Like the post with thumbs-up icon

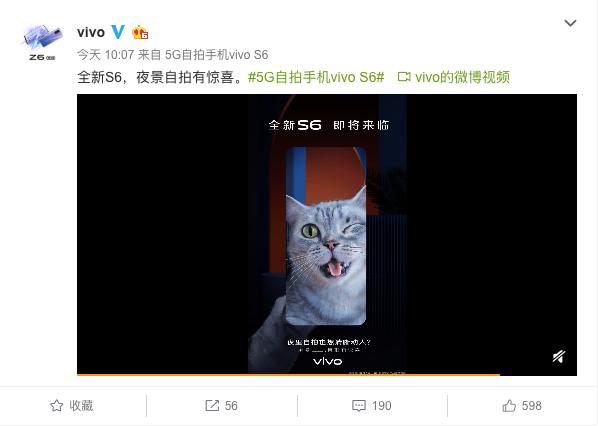tap(509, 405)
